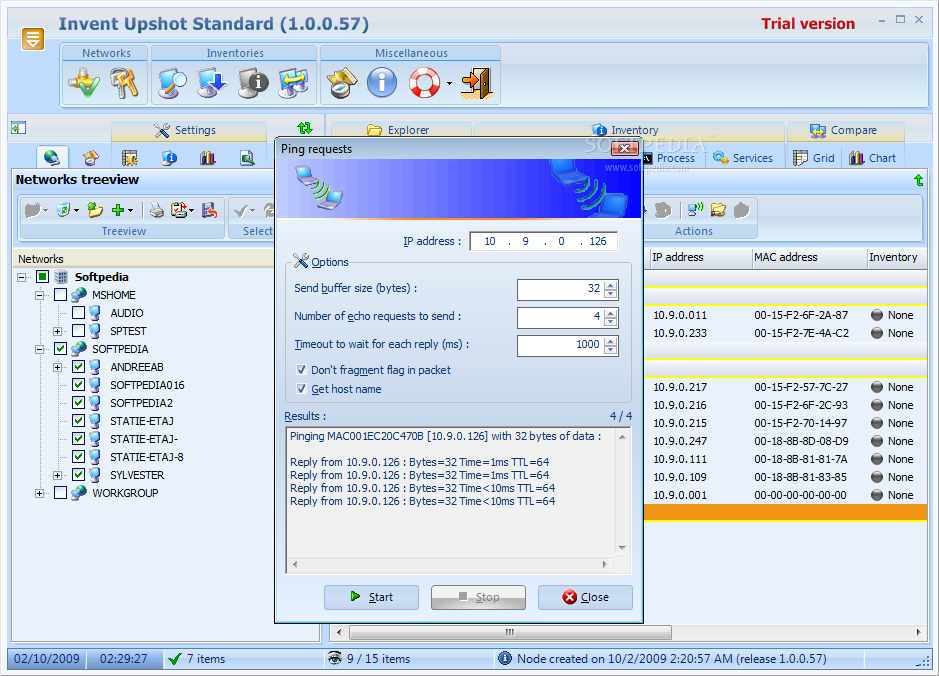Click the green up arrow icon

tap(919, 180)
